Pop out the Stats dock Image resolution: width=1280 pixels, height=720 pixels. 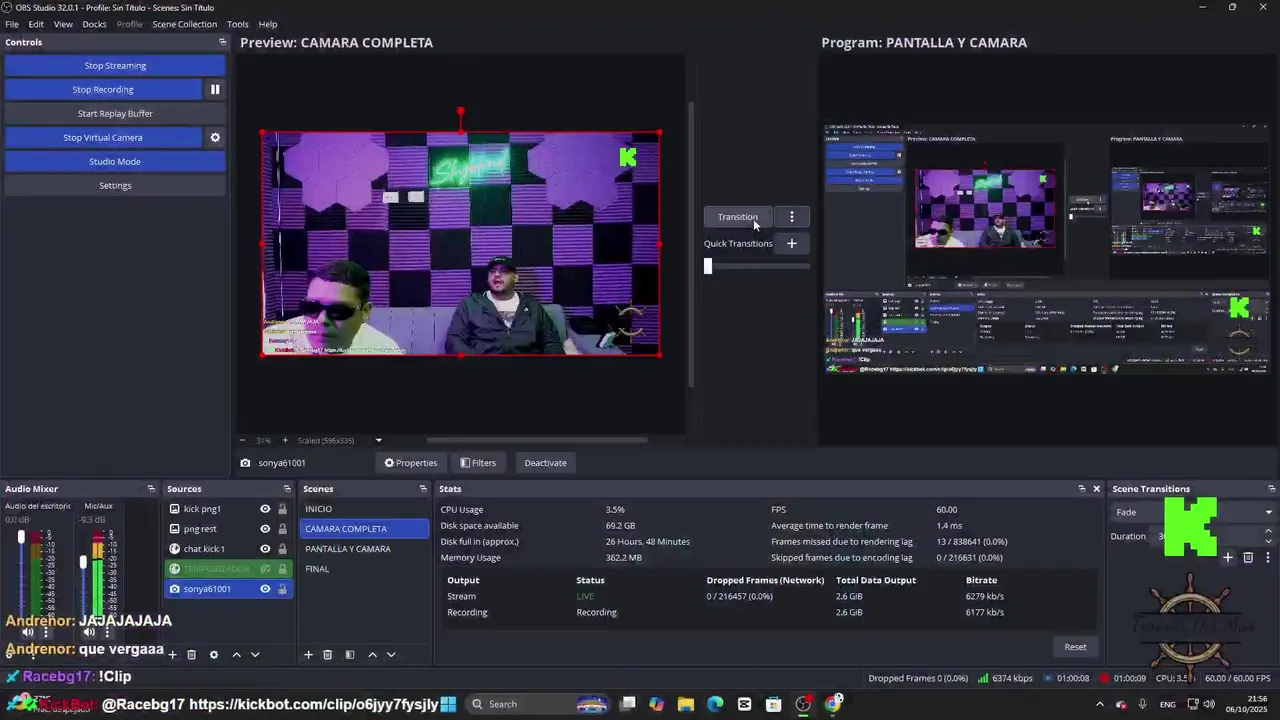click(1081, 488)
